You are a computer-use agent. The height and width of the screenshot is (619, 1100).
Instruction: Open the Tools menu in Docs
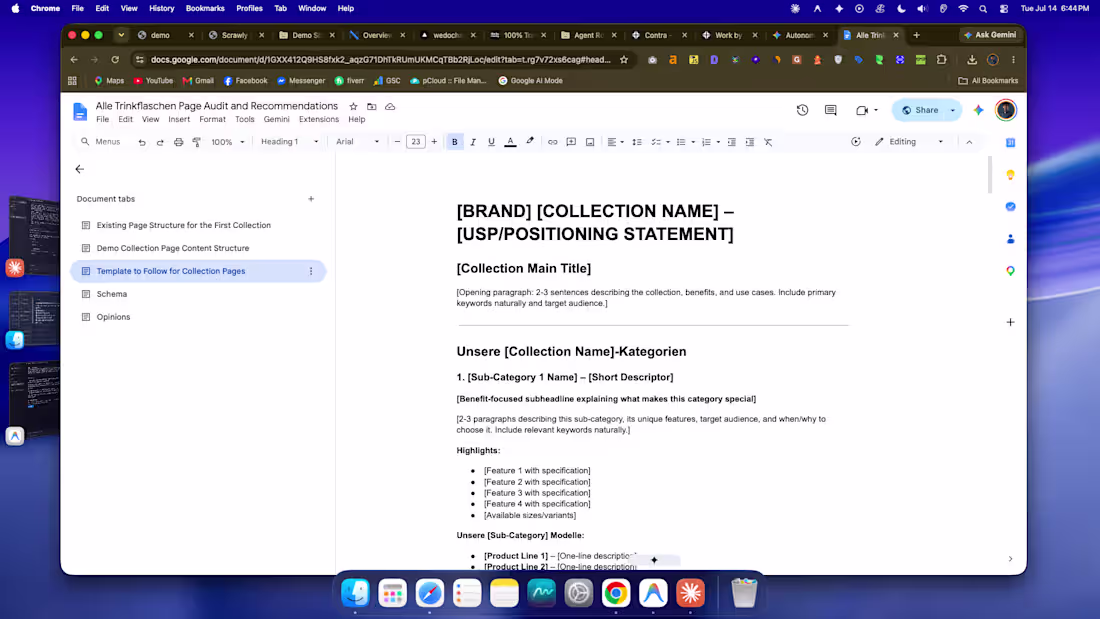coord(245,119)
